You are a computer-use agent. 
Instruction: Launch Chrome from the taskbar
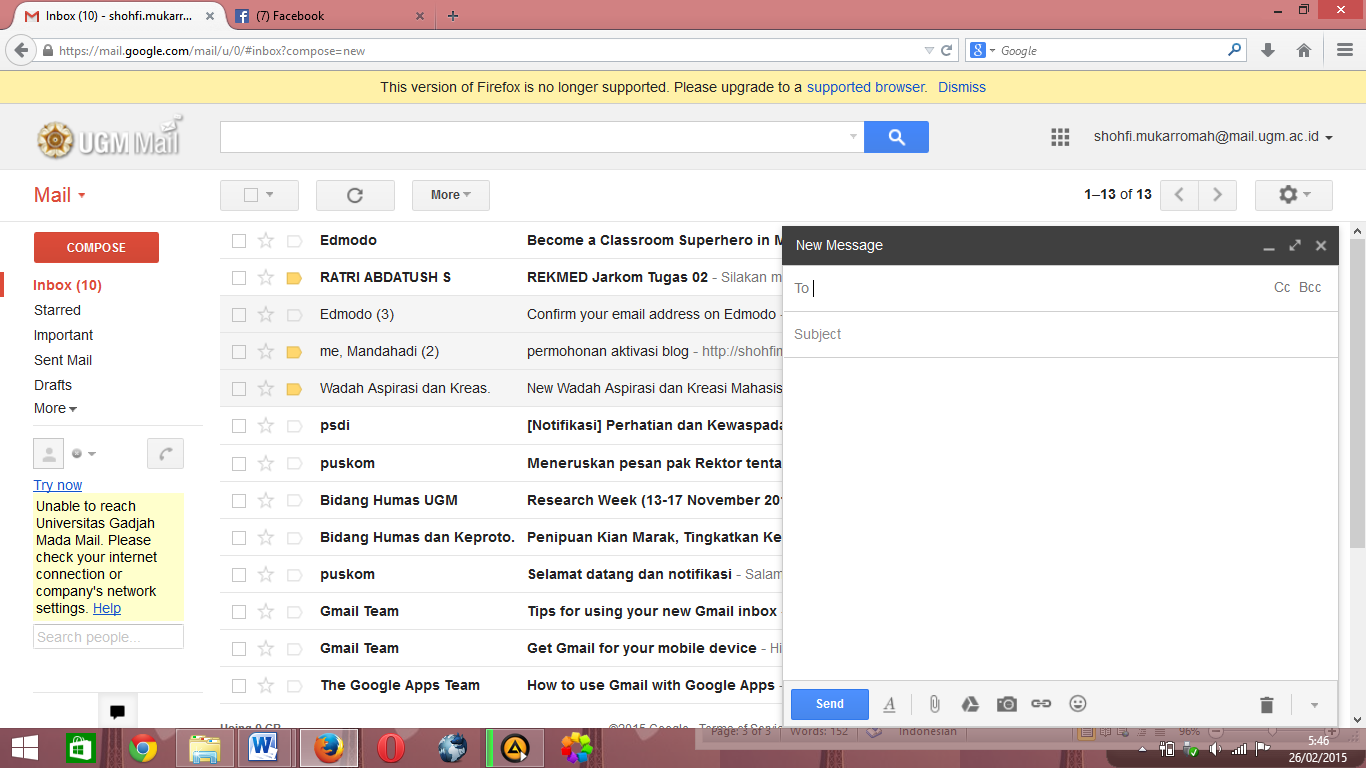[143, 748]
